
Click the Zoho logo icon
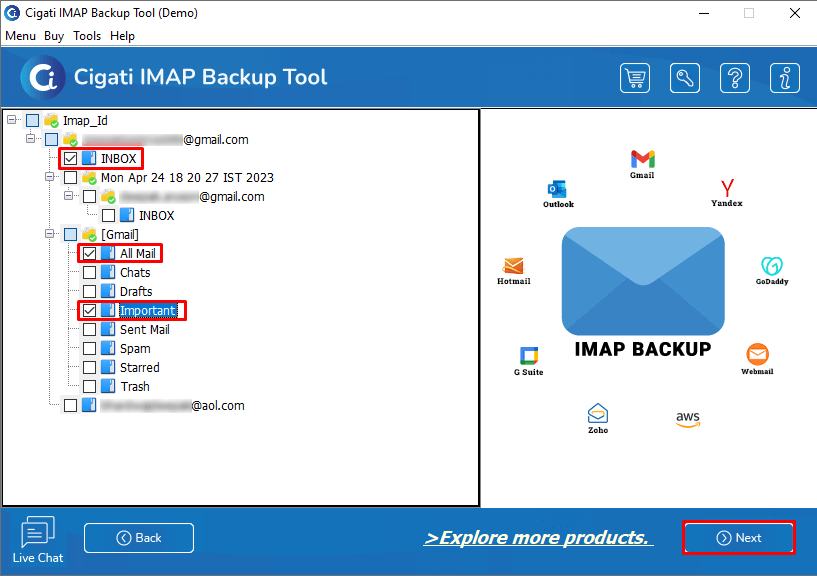(598, 414)
